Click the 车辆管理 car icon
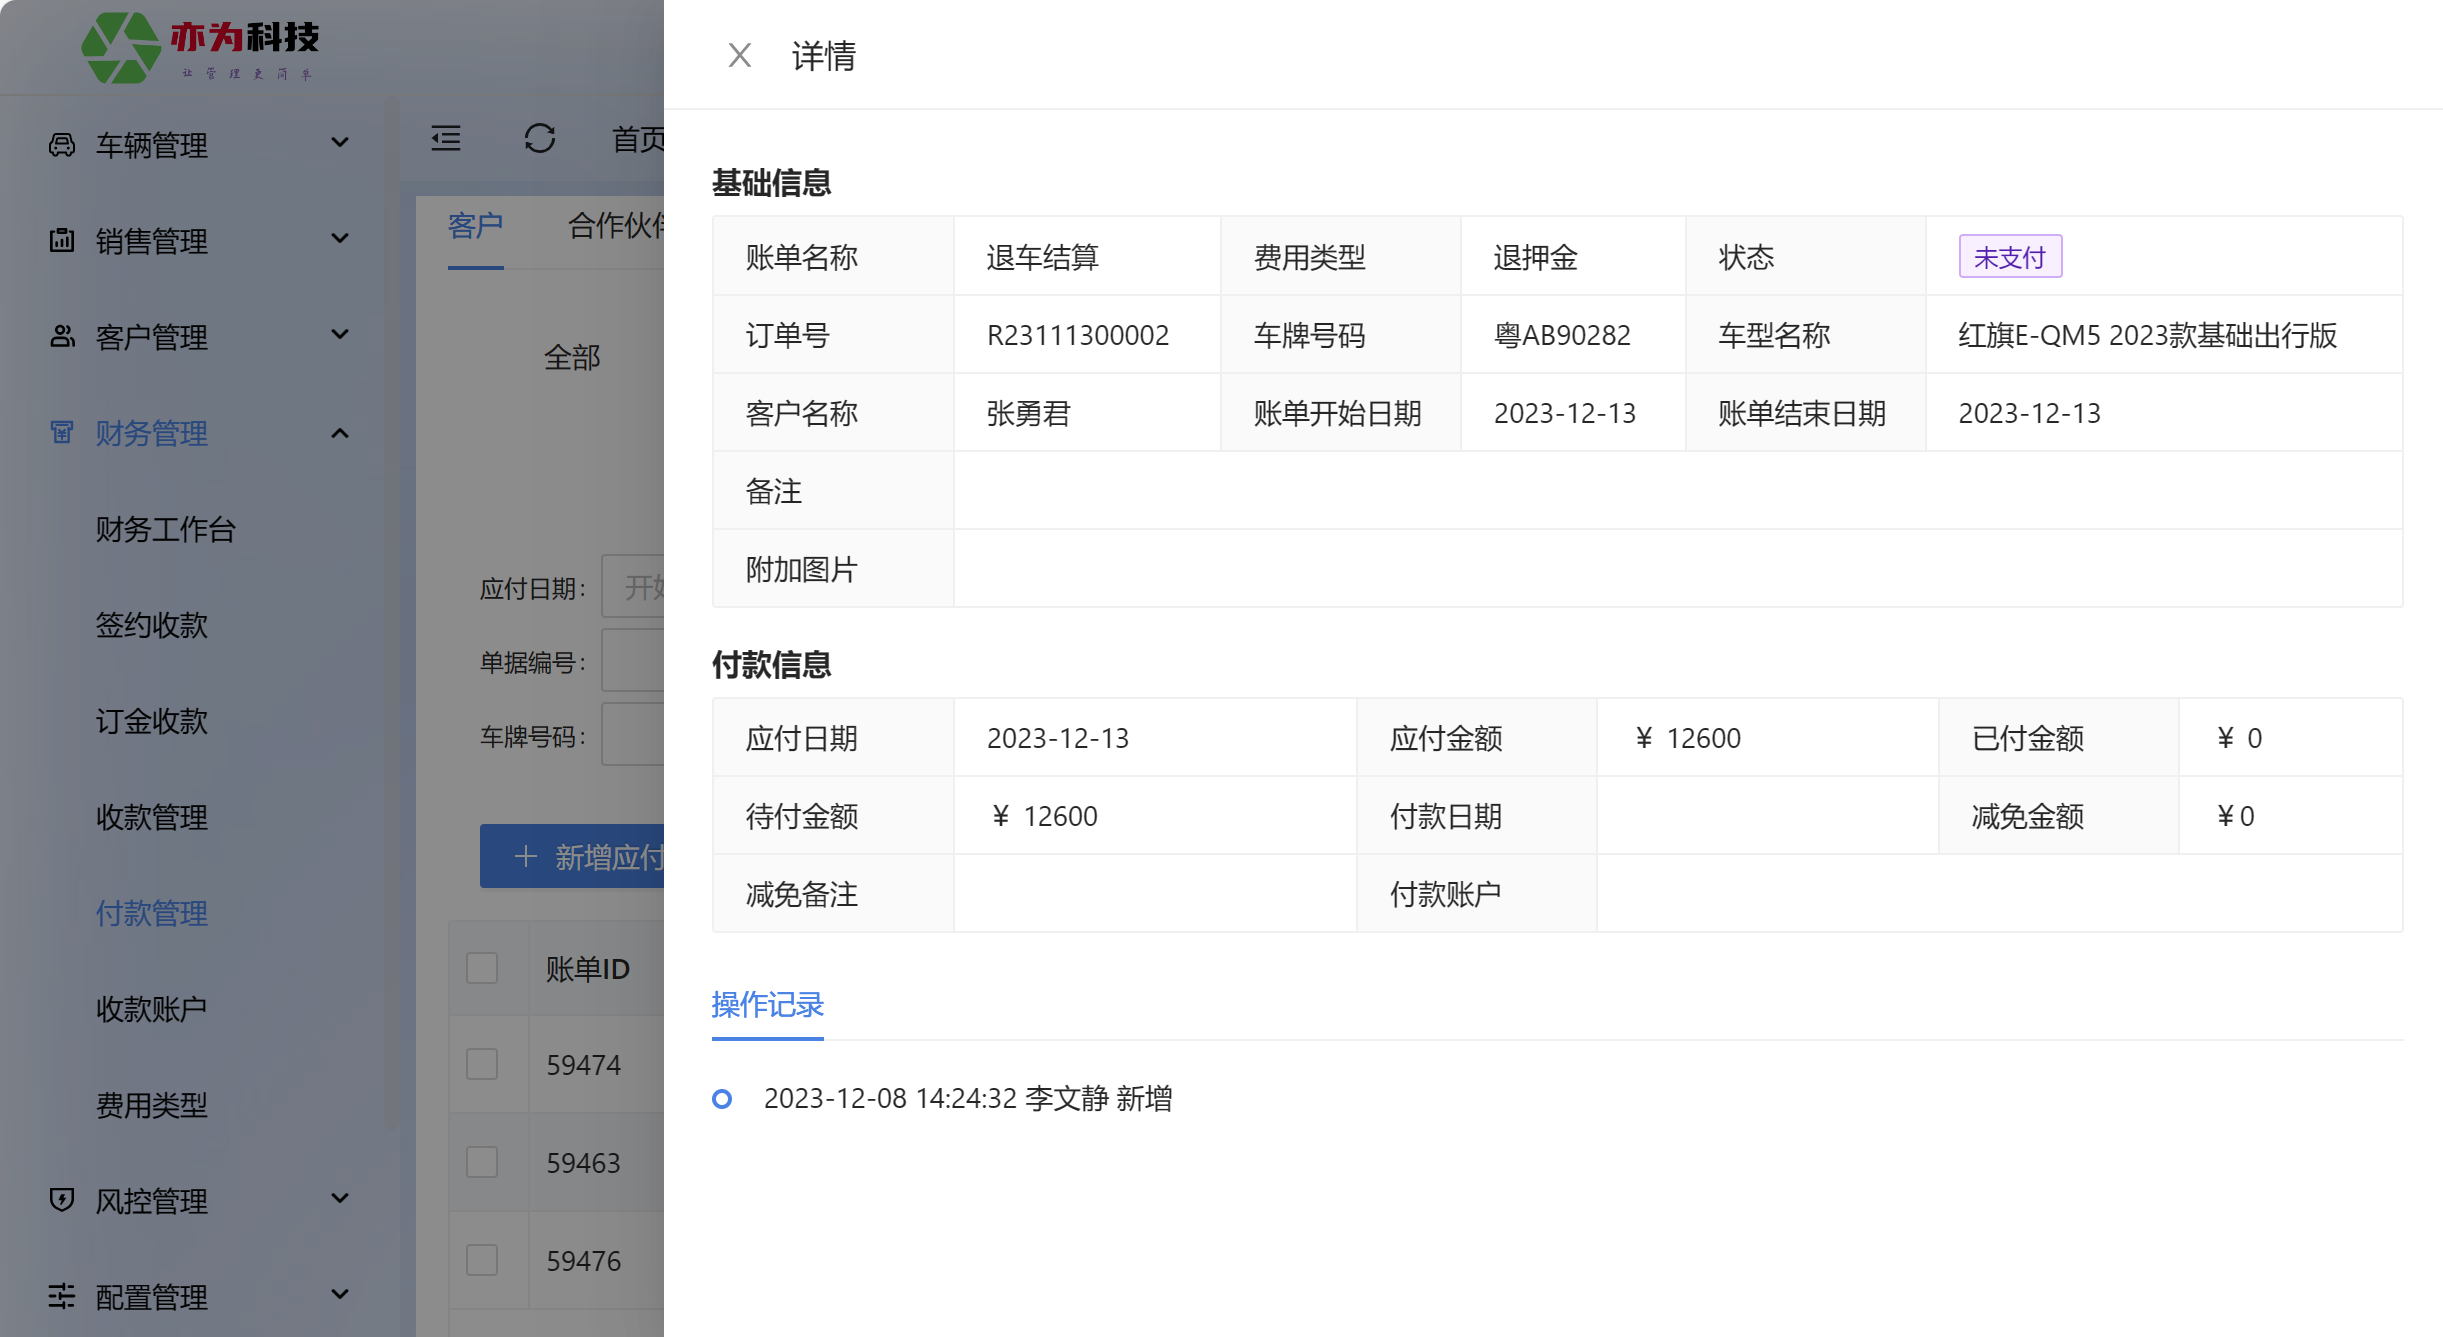Viewport: 2443px width, 1337px height. click(62, 145)
